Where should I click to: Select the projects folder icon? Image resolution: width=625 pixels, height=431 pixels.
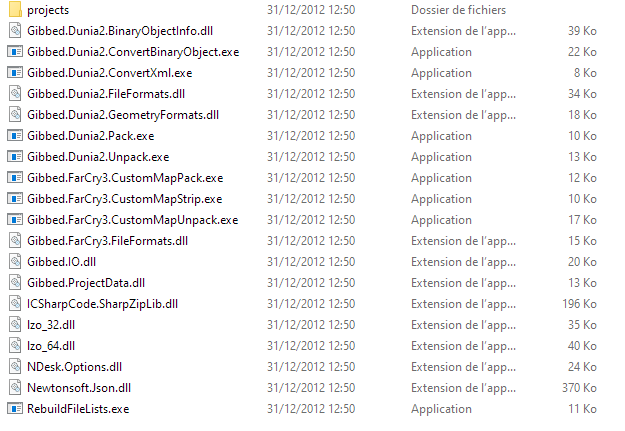pyautogui.click(x=15, y=10)
